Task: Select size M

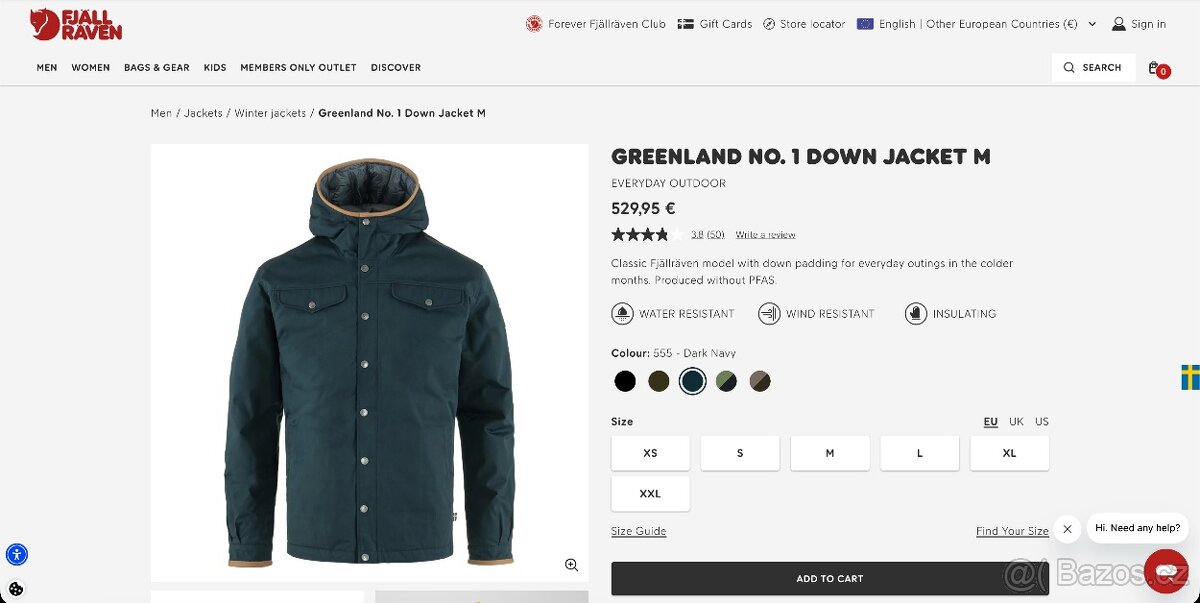Action: coord(830,452)
